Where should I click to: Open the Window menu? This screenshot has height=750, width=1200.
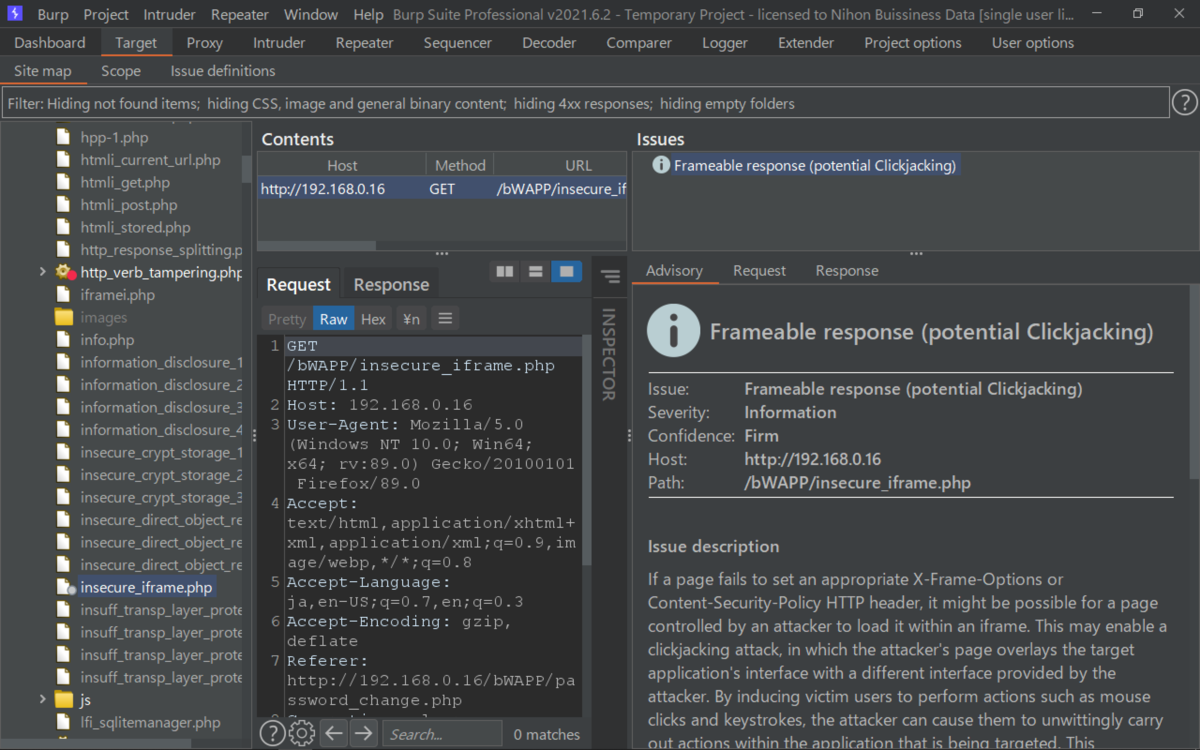coord(311,14)
